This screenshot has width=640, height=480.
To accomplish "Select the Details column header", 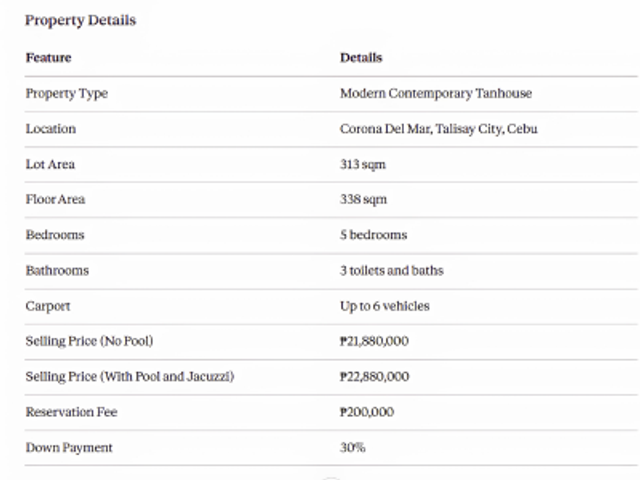I will pyautogui.click(x=361, y=58).
